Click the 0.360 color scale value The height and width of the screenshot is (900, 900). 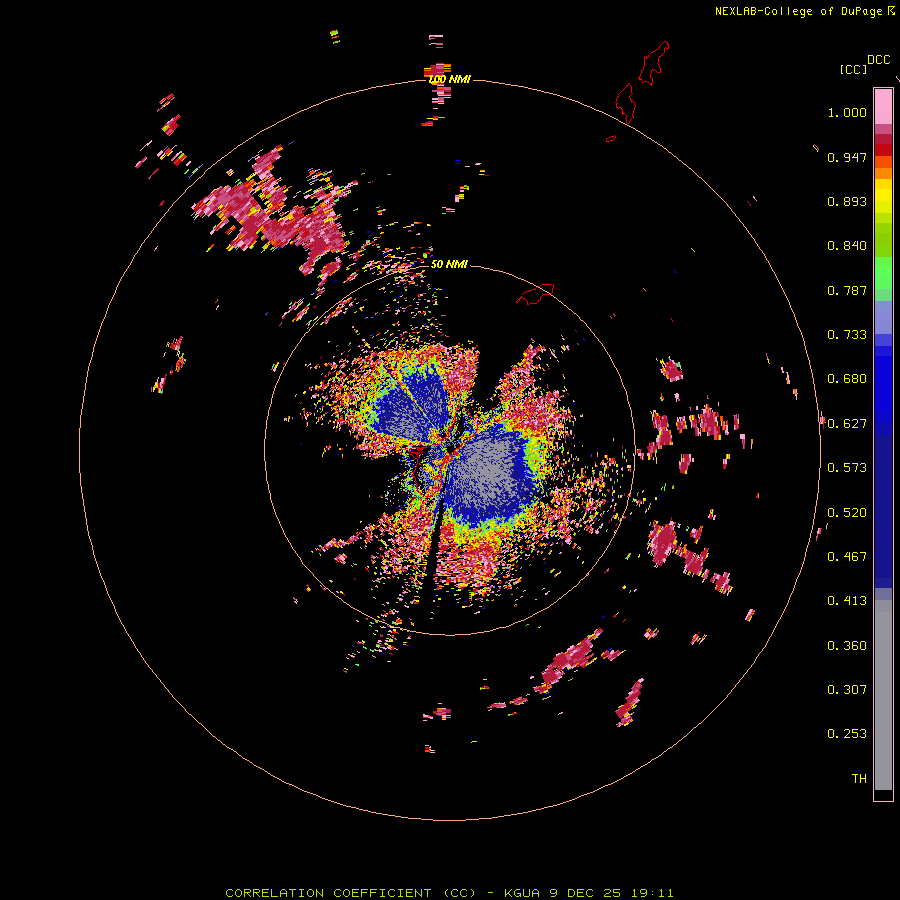pyautogui.click(x=847, y=646)
